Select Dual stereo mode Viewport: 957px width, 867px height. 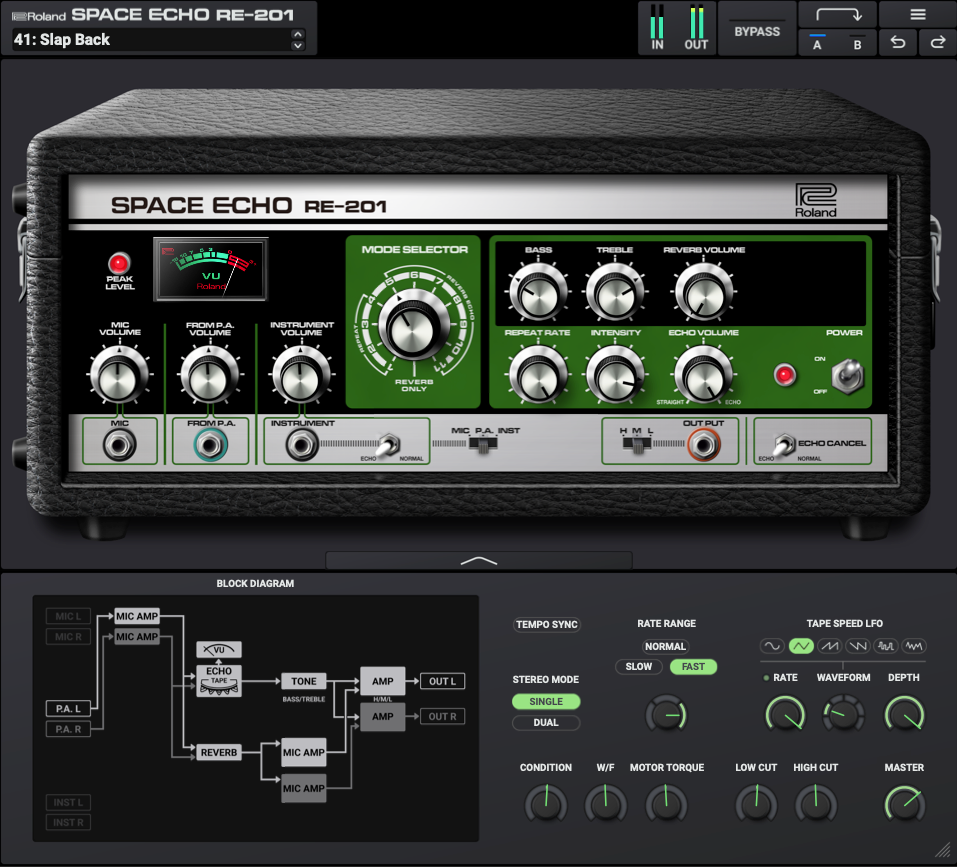click(x=546, y=723)
